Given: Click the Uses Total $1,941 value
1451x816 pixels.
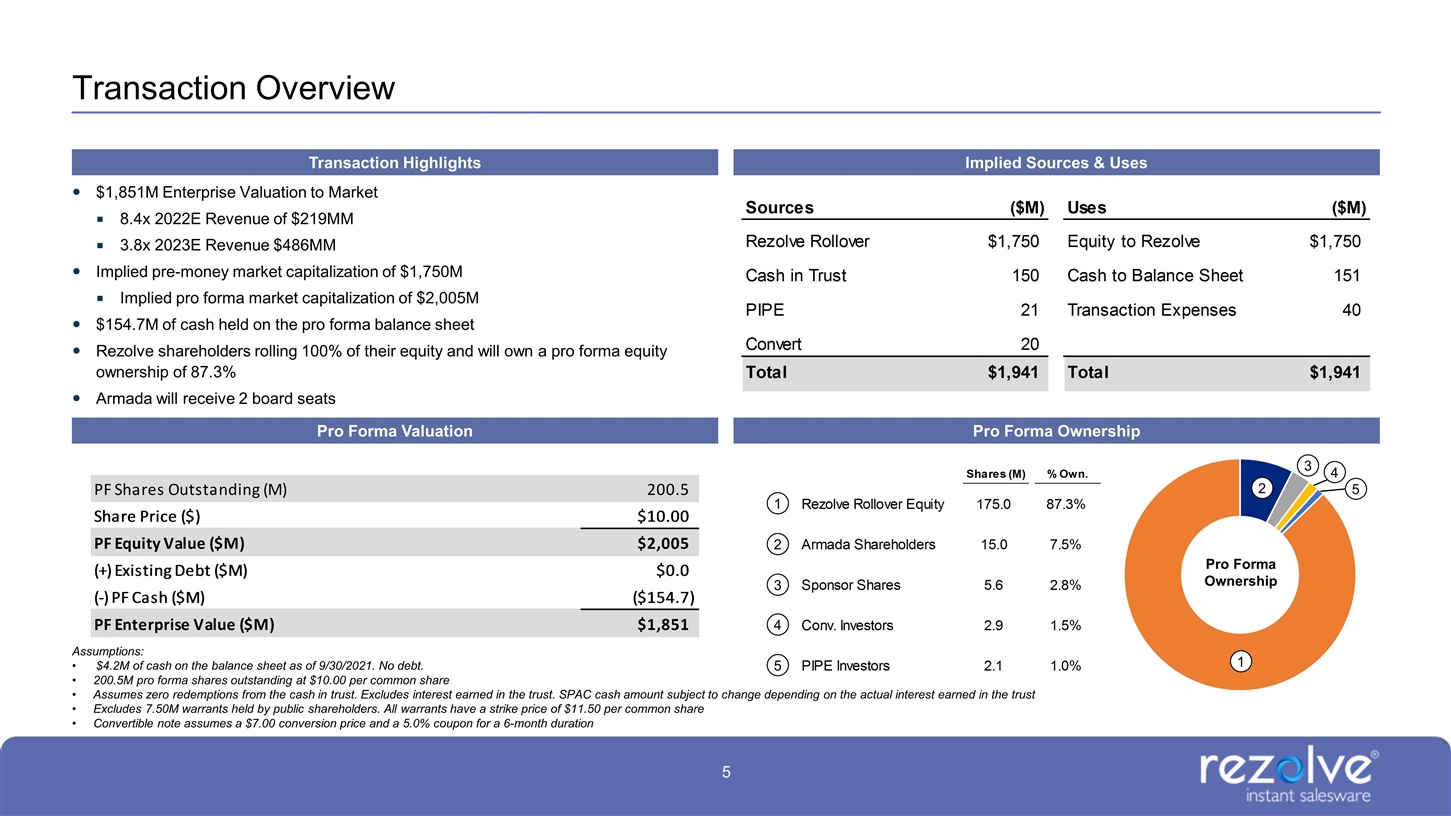Looking at the screenshot, I should click(x=1334, y=373).
